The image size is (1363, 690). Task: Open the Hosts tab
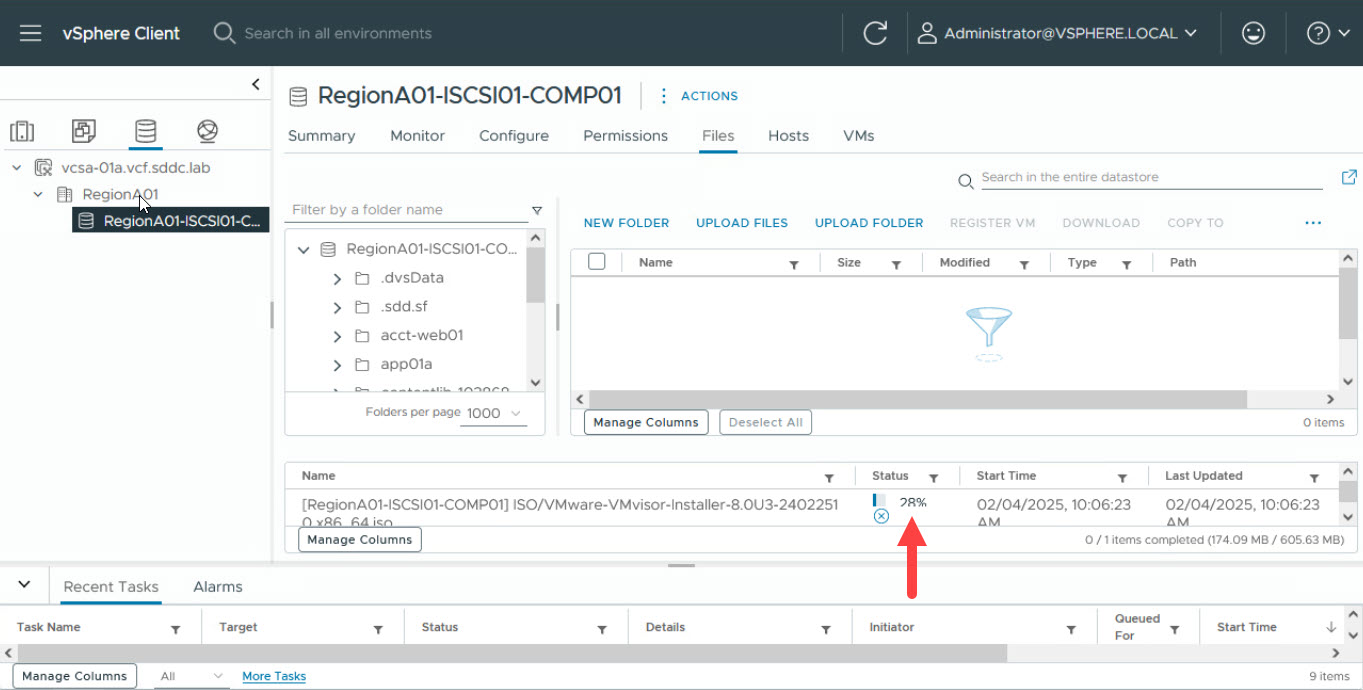pyautogui.click(x=788, y=136)
